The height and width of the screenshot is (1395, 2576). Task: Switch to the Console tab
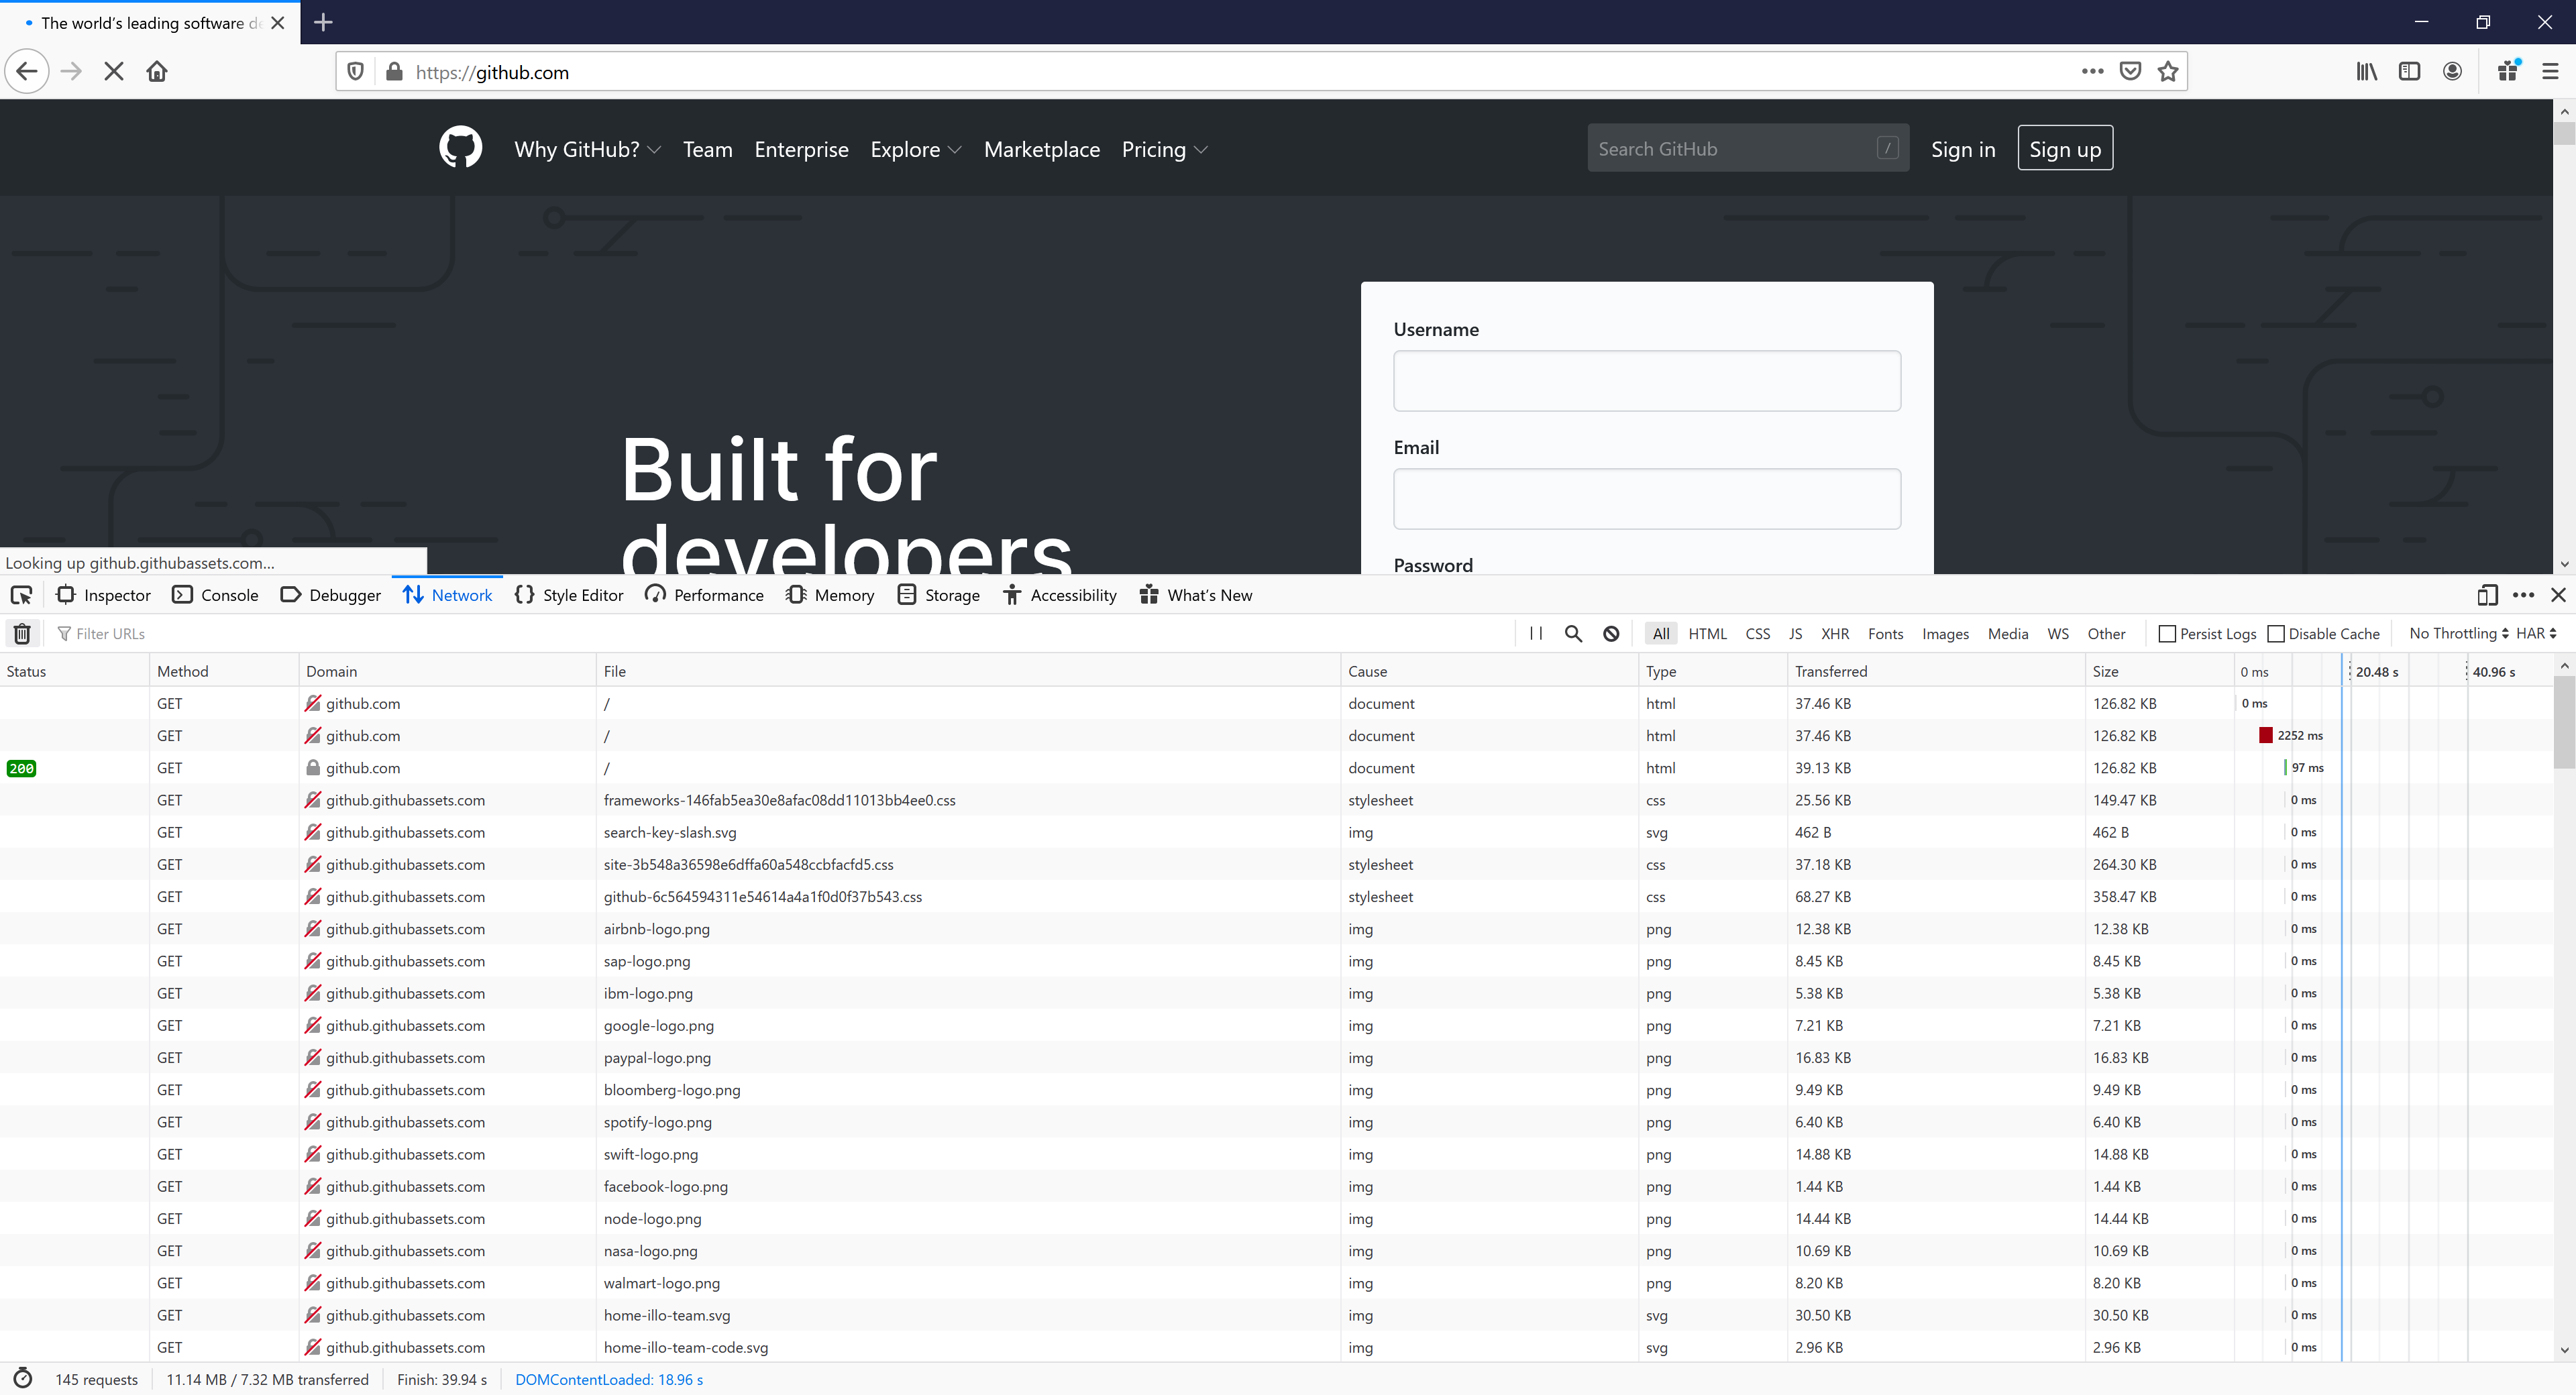[215, 596]
